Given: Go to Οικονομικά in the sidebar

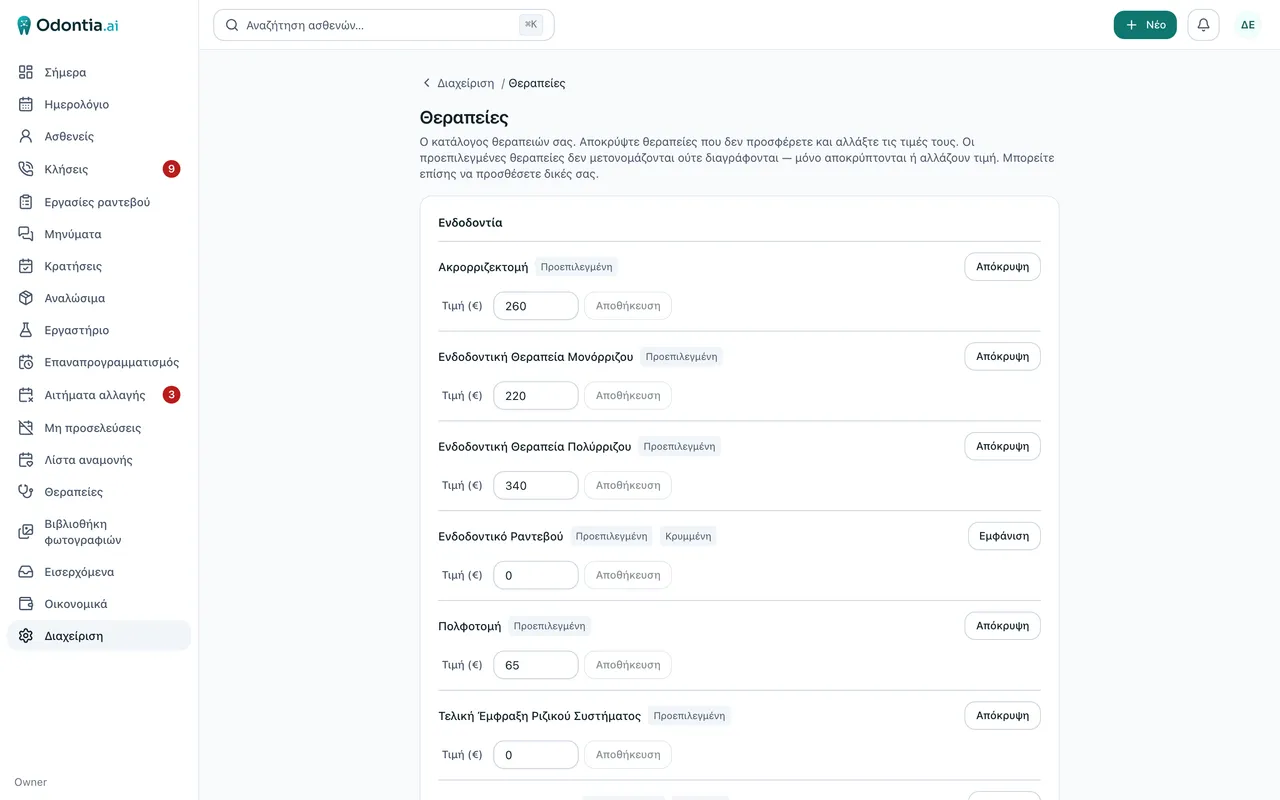Looking at the screenshot, I should (98, 604).
